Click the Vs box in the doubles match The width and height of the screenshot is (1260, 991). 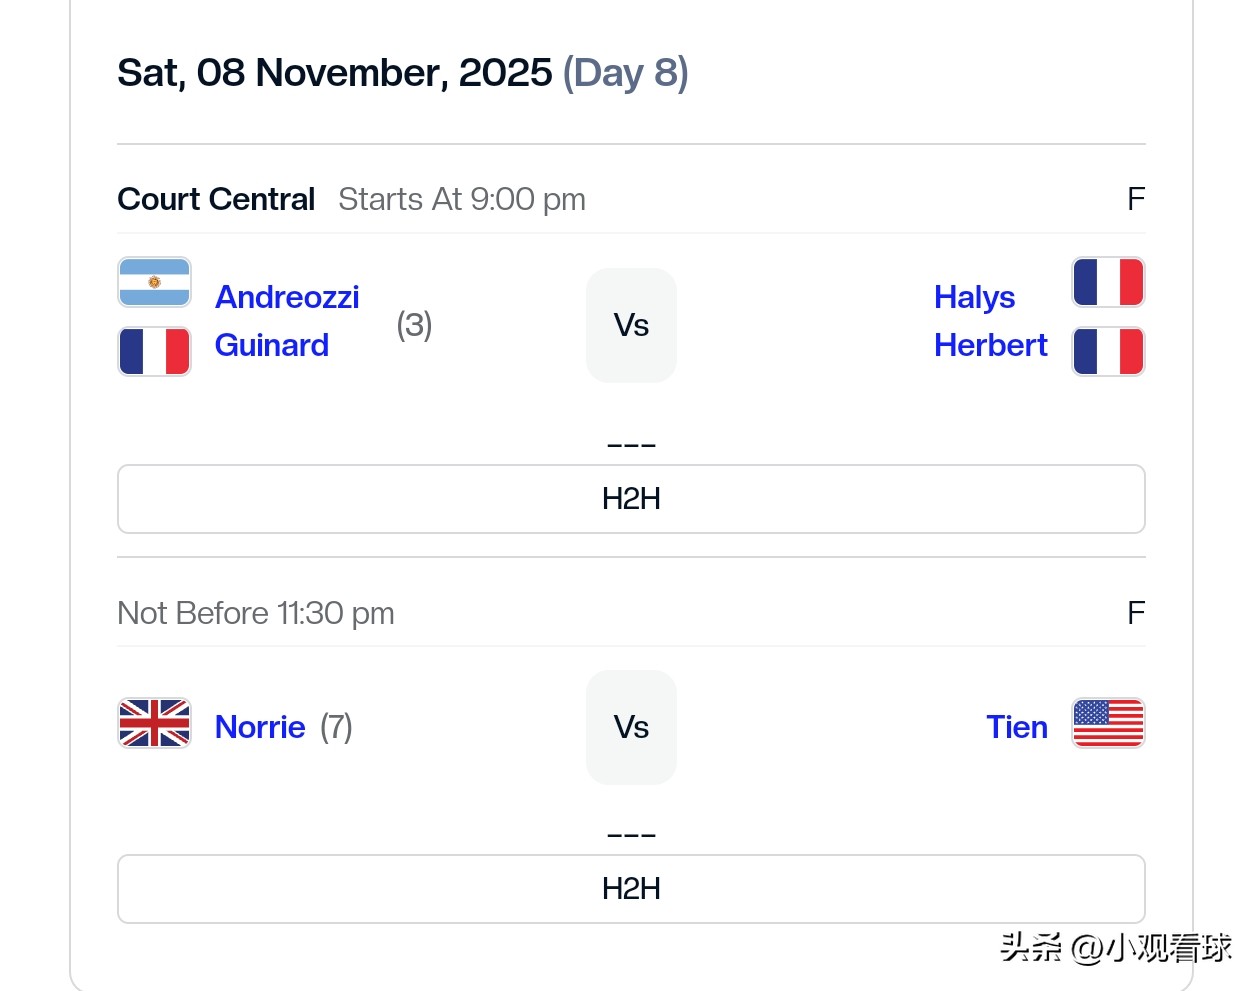click(x=631, y=325)
